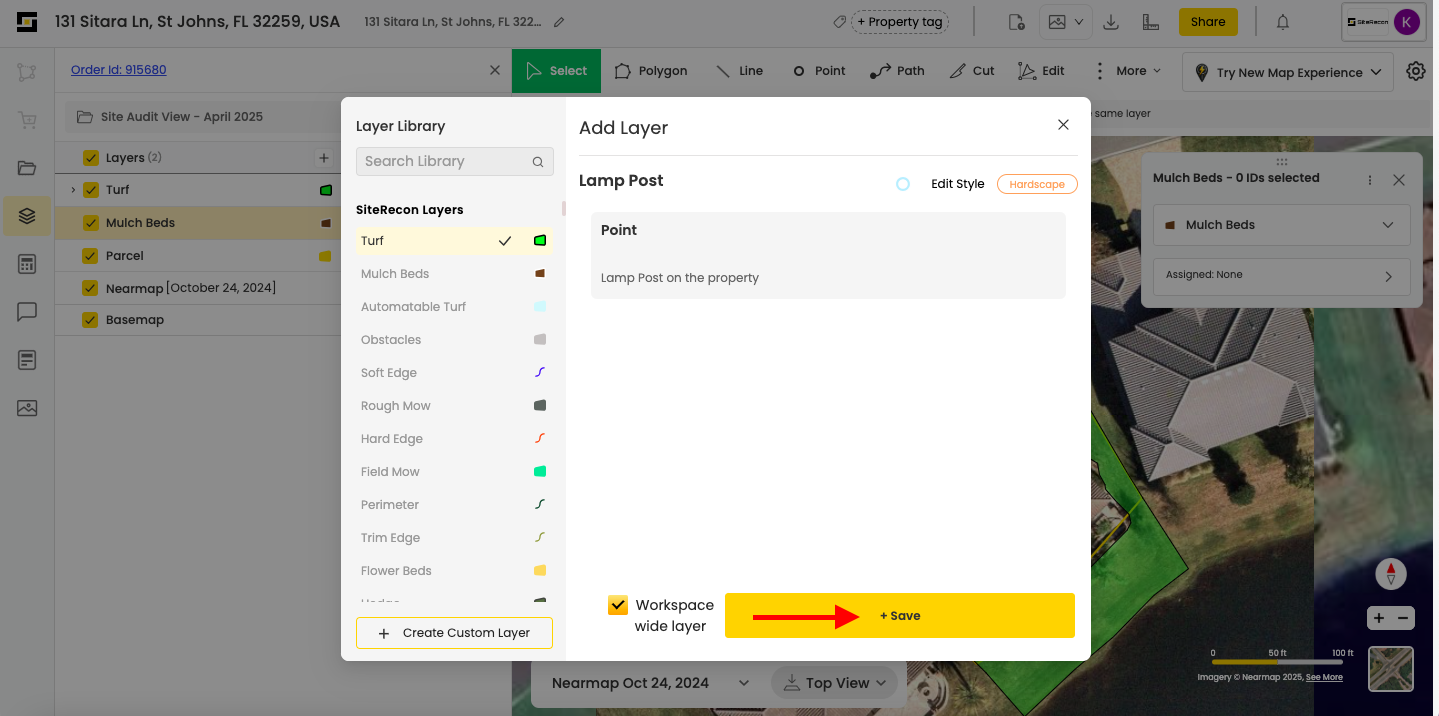The image size is (1439, 716).
Task: Uncheck the Workspace wide layer checkbox
Action: [x=618, y=605]
